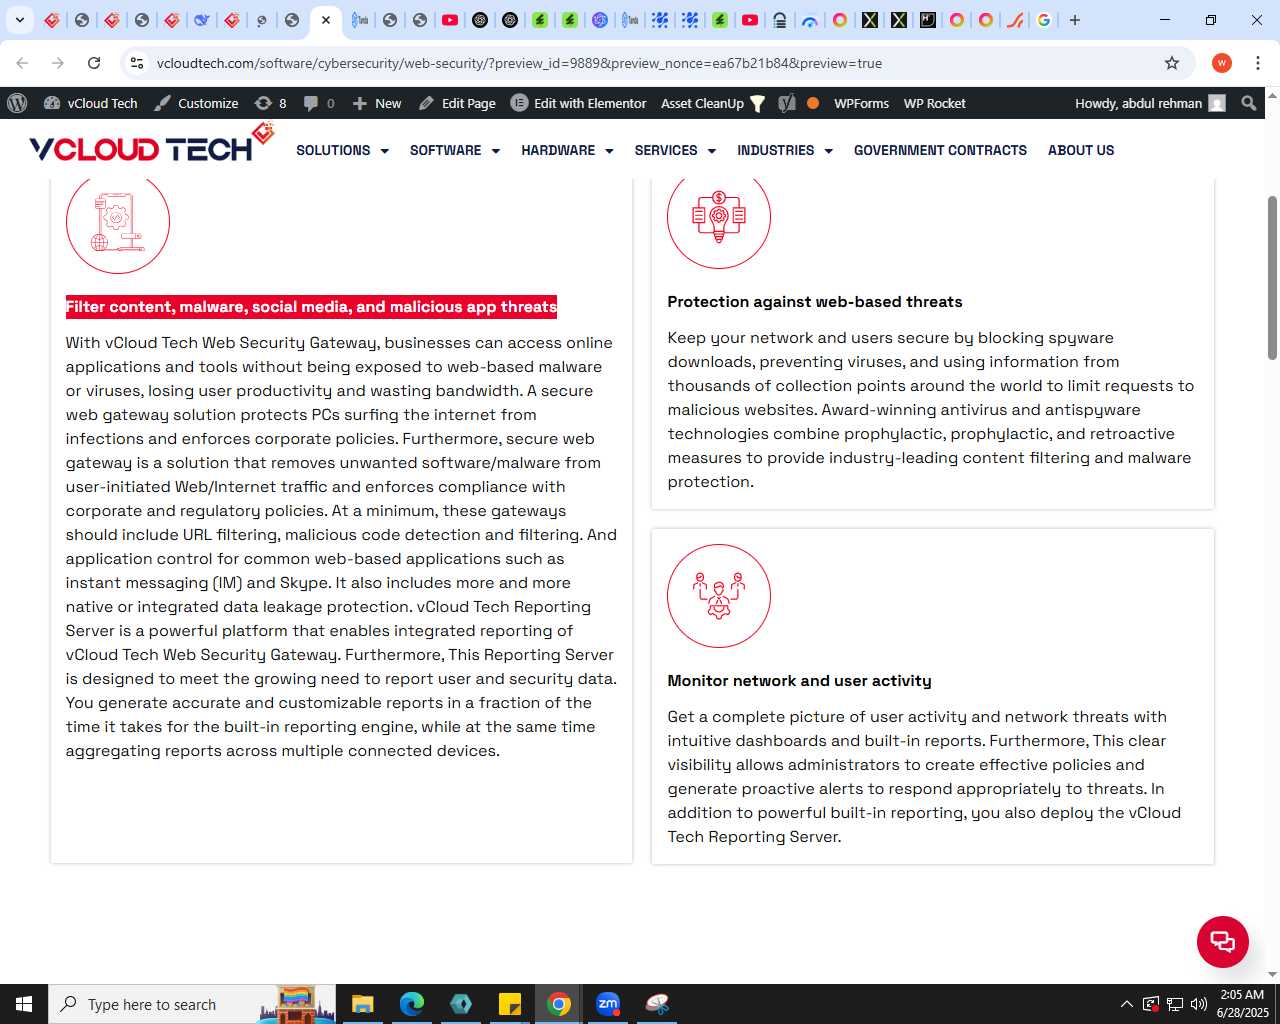
Task: Click the Protection against web-based threats icon
Action: tap(719, 217)
